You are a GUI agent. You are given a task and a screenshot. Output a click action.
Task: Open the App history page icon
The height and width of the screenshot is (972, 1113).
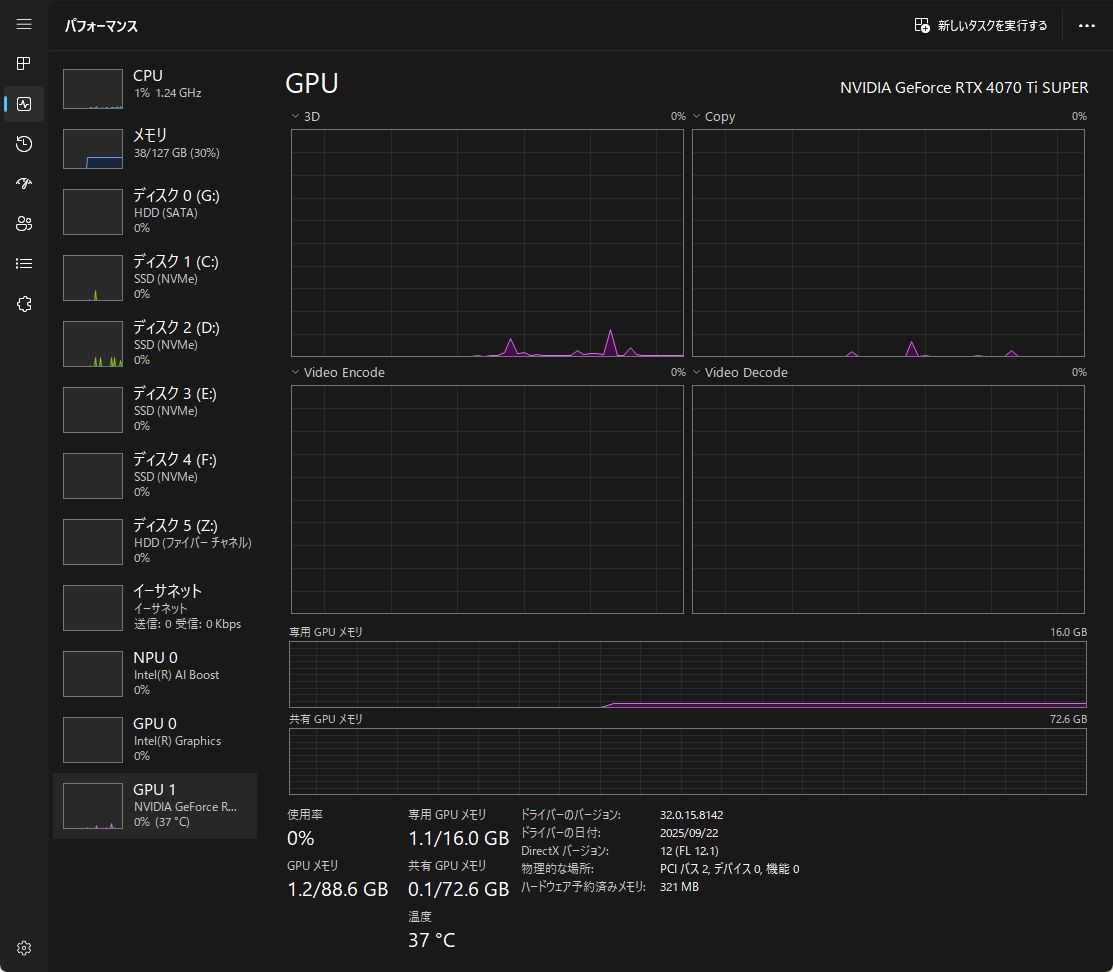24,144
